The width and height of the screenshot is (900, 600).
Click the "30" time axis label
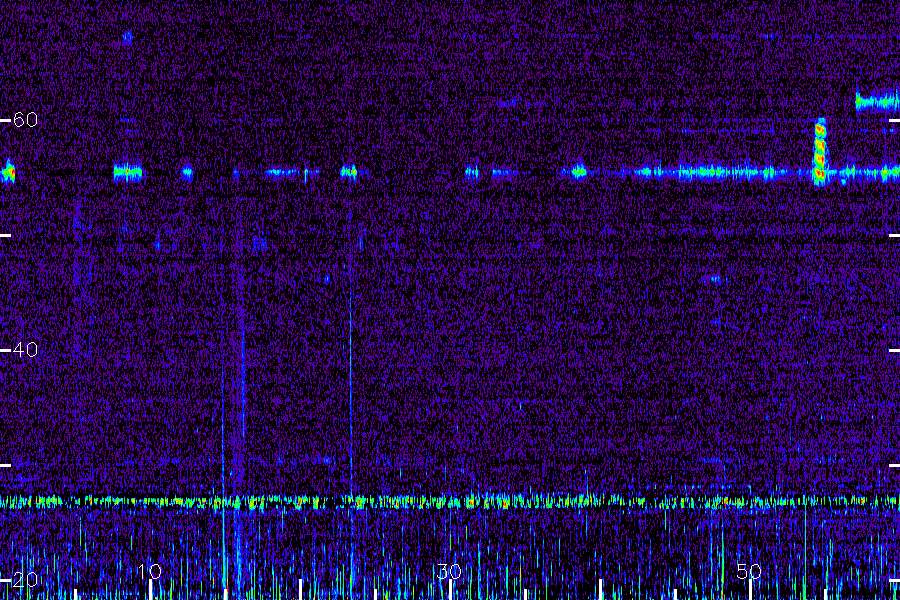pyautogui.click(x=449, y=571)
